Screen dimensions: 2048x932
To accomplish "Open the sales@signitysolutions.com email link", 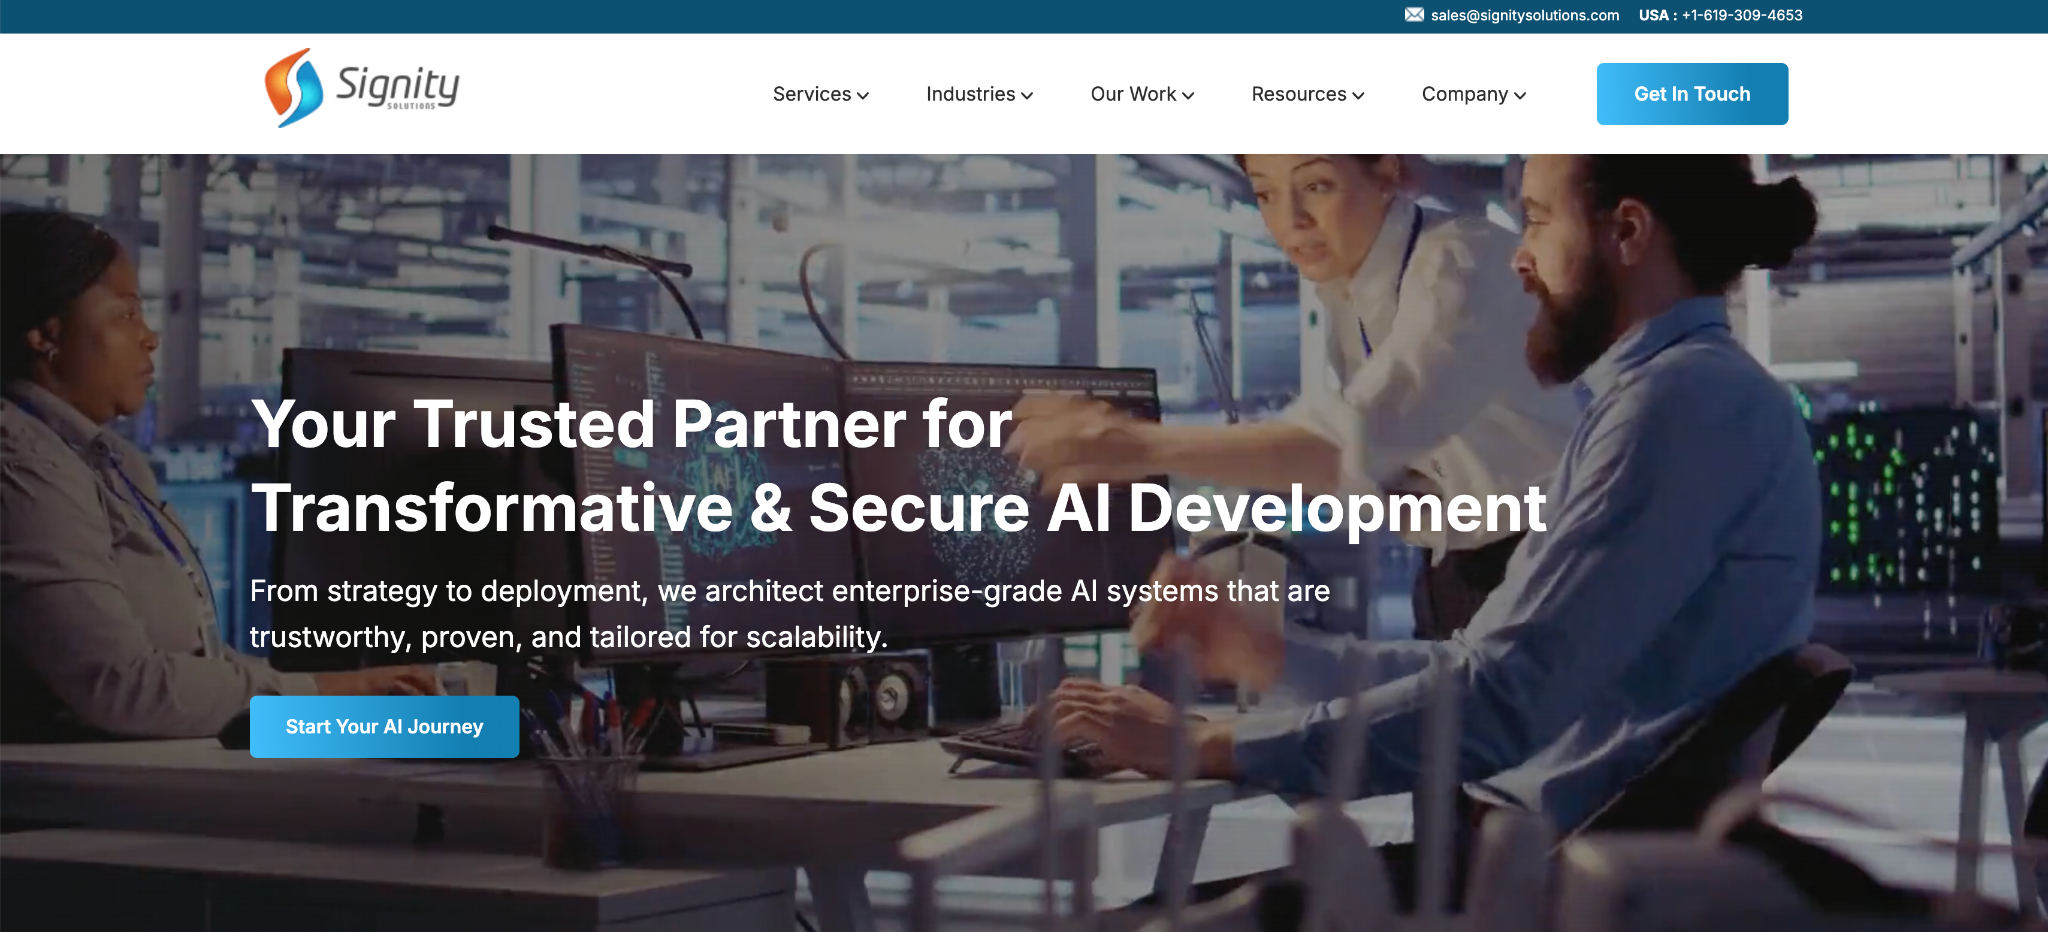I will pyautogui.click(x=1525, y=15).
